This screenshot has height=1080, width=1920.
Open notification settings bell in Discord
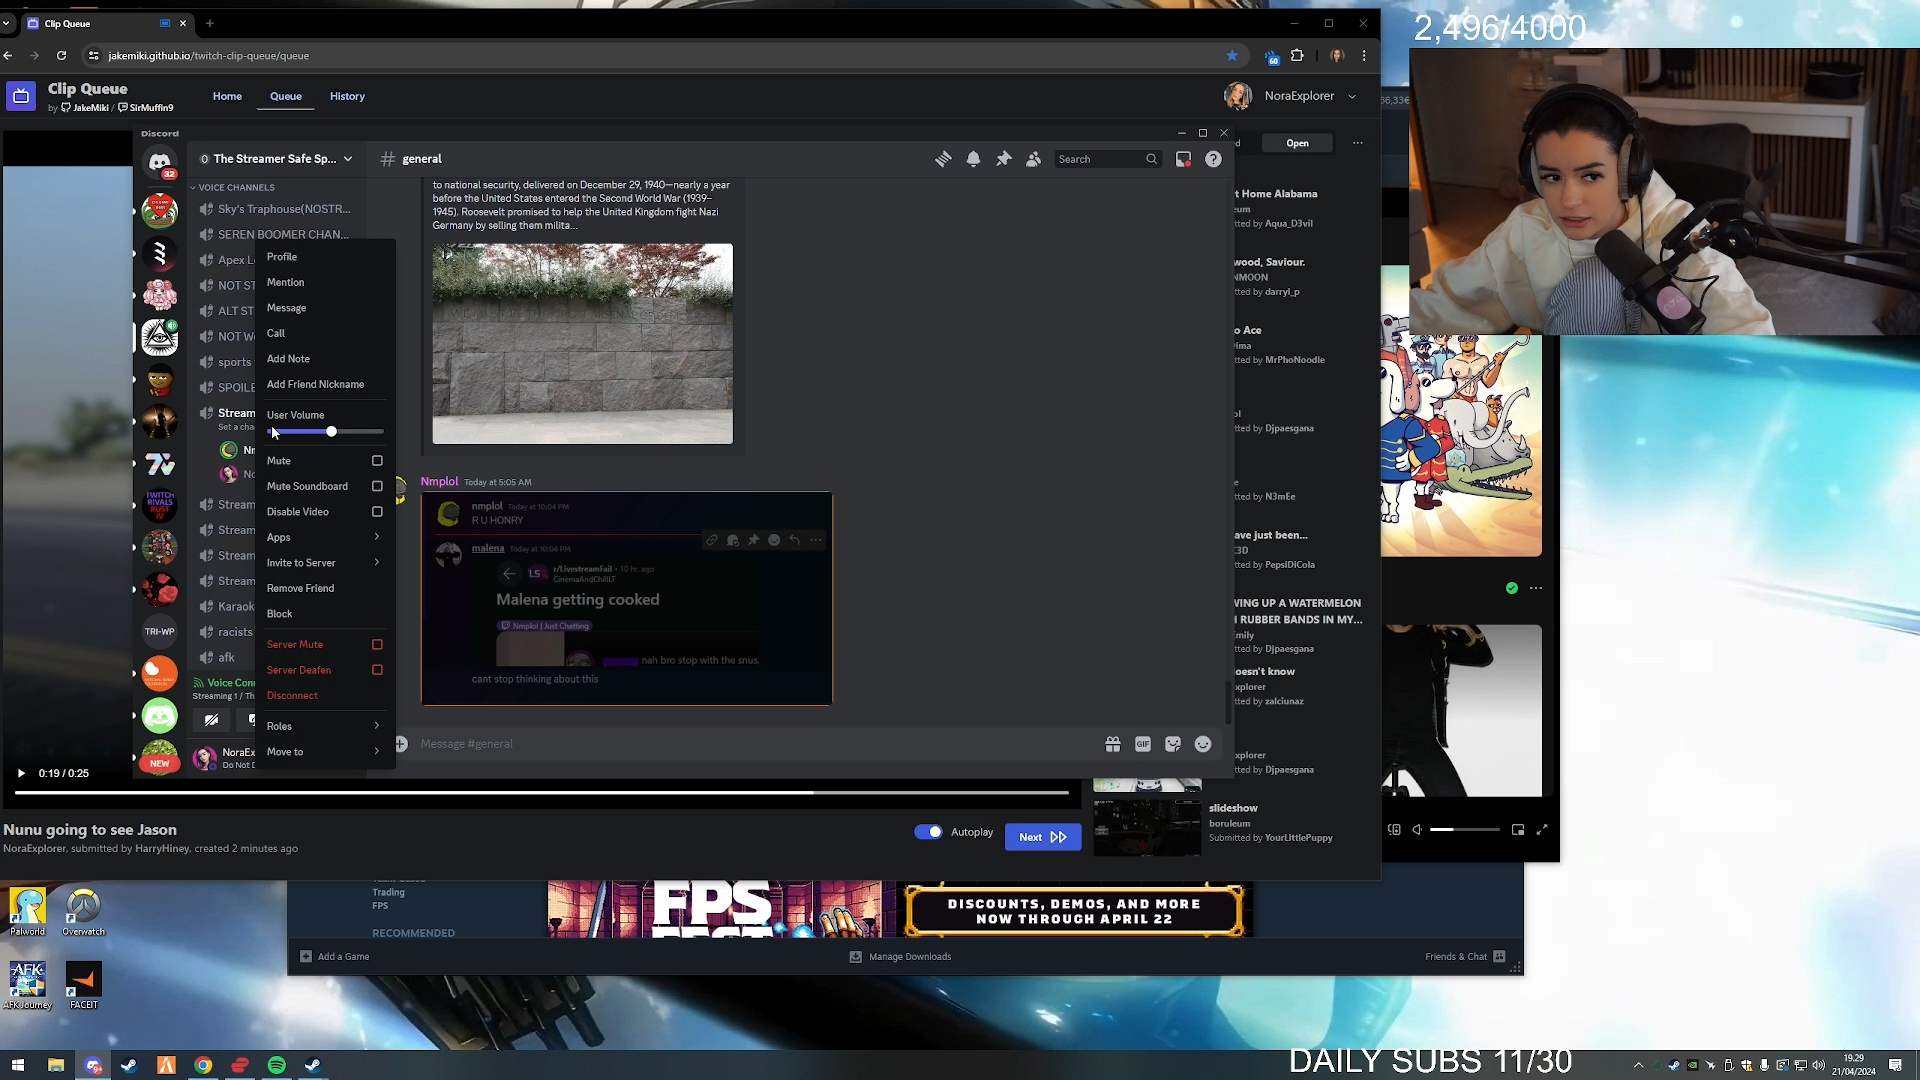point(973,159)
